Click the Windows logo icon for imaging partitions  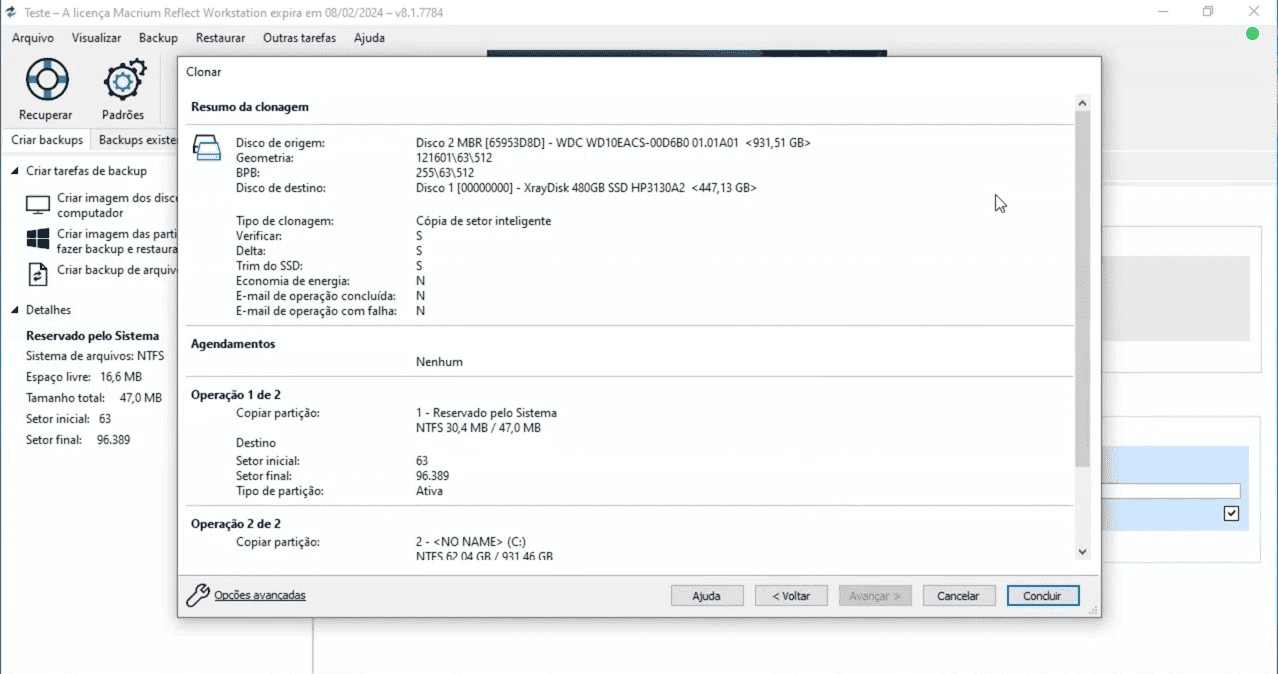tap(38, 240)
